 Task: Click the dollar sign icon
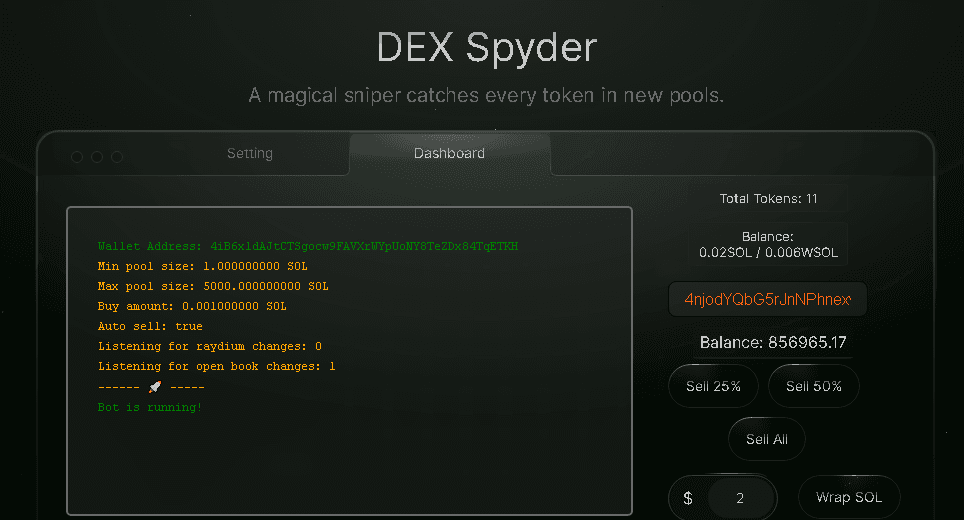(688, 498)
